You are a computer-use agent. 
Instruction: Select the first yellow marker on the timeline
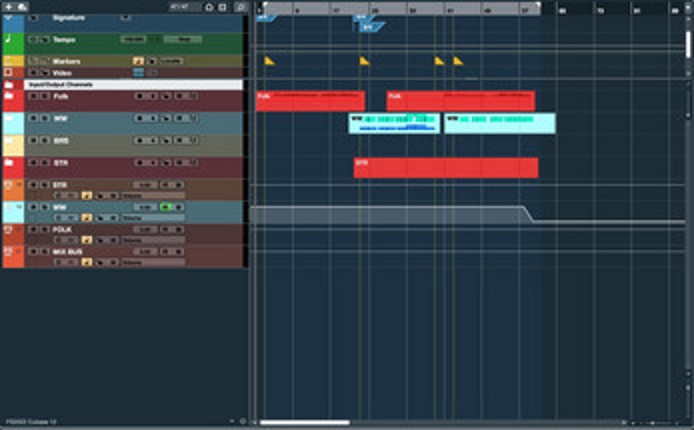coord(270,61)
